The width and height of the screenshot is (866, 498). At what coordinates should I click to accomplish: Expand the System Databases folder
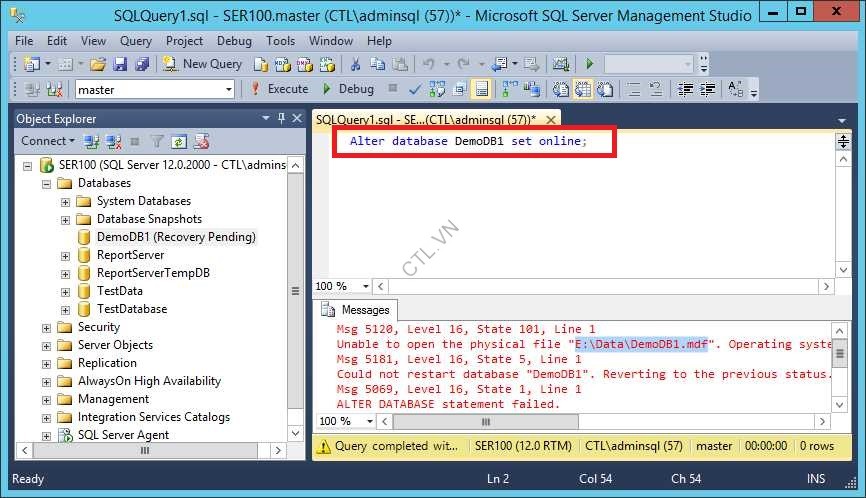[66, 201]
